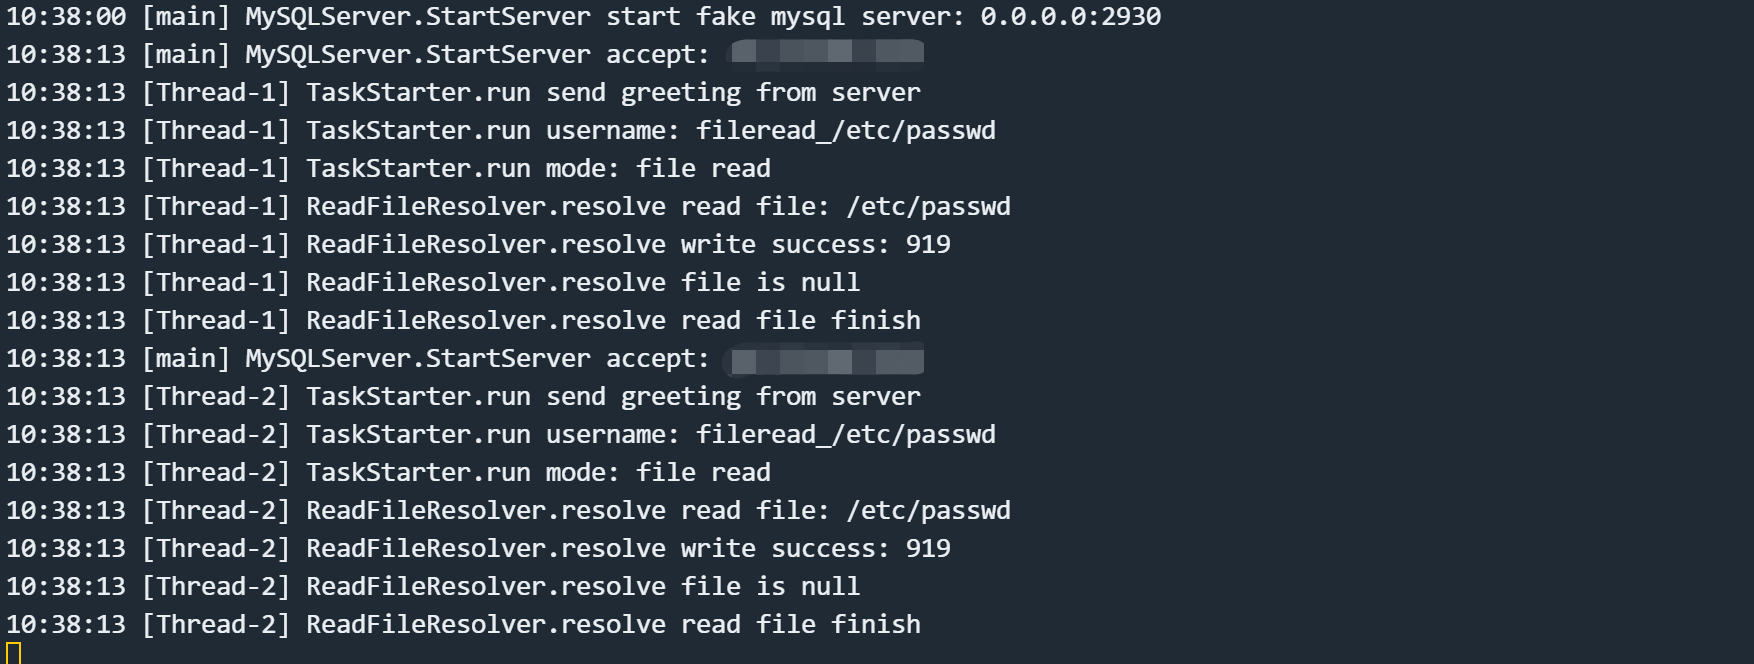This screenshot has width=1754, height=664.
Task: Click "mode: file read" in Thread-2 line
Action: point(658,473)
